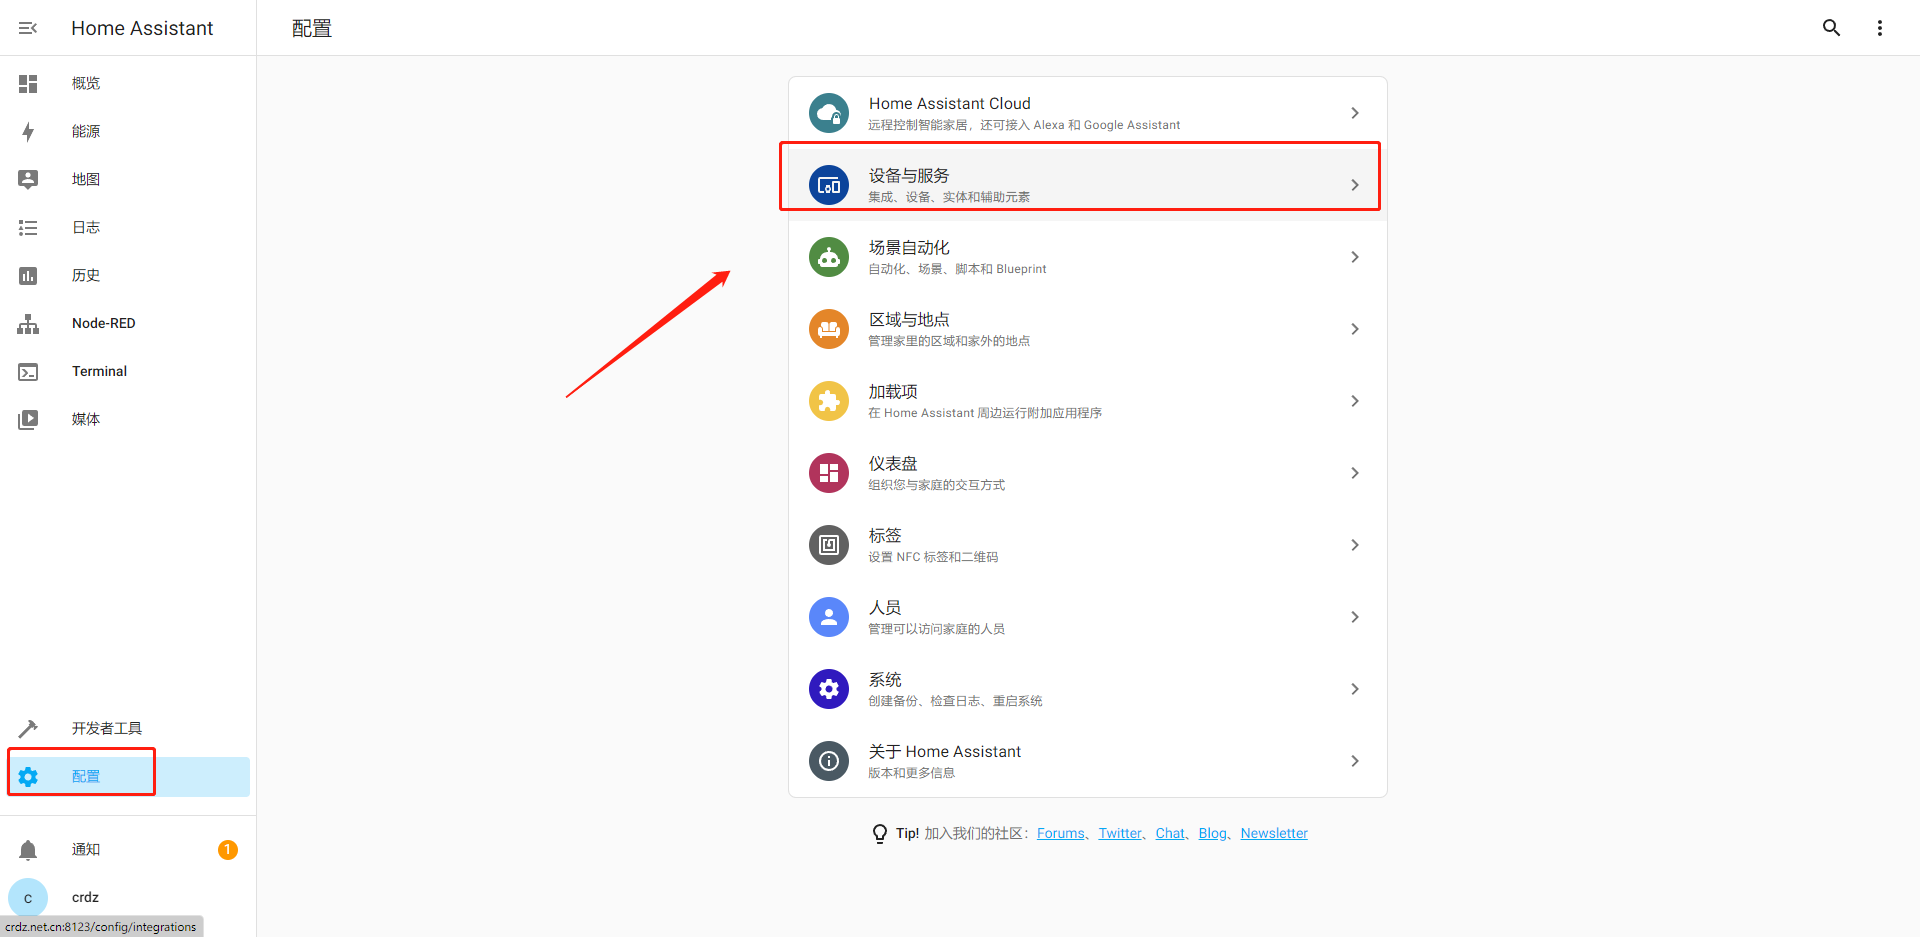
Task: Click the green robot automation icon
Action: pos(828,257)
